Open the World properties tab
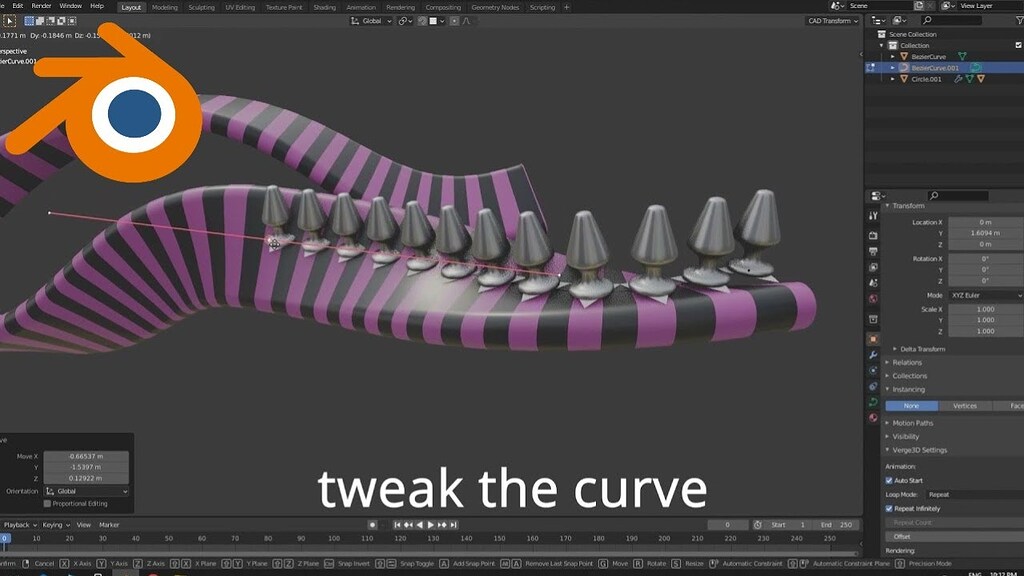This screenshot has width=1024, height=576. pyautogui.click(x=873, y=299)
